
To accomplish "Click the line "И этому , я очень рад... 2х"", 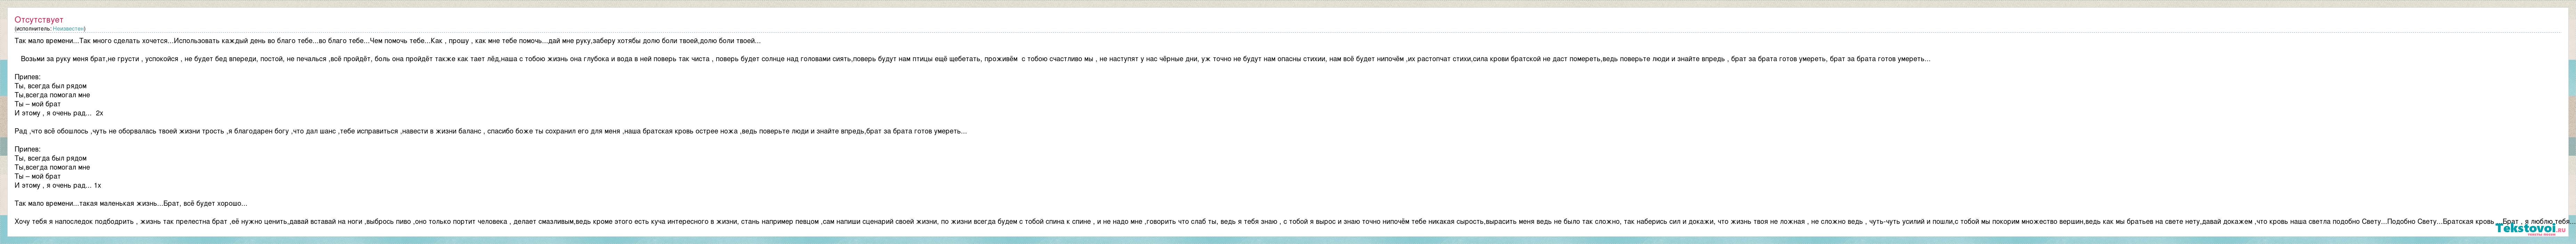I will 59,113.
